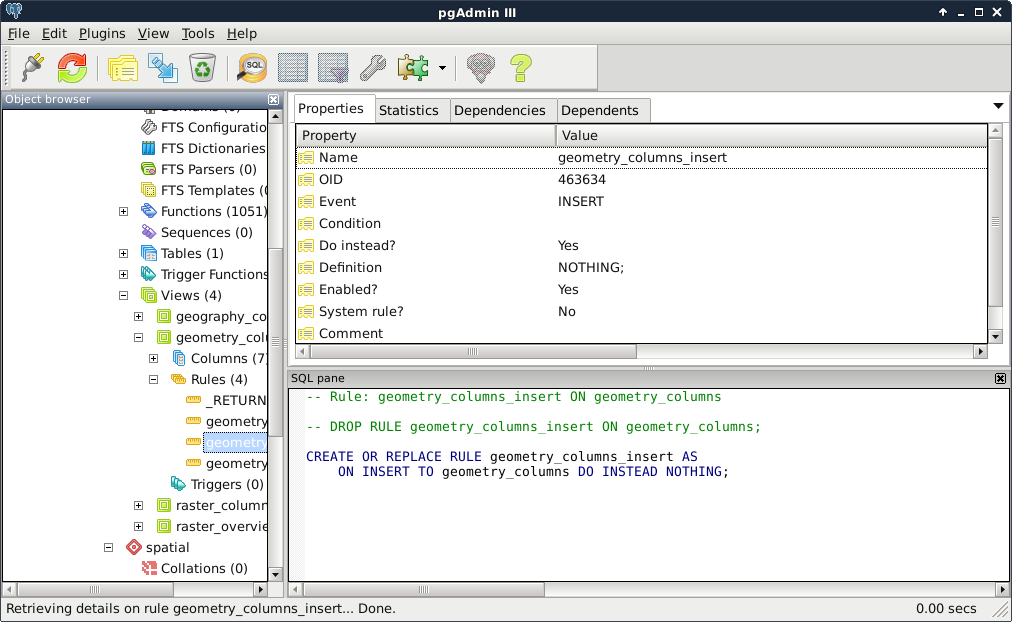Open the object properties toolbar icon

point(122,68)
